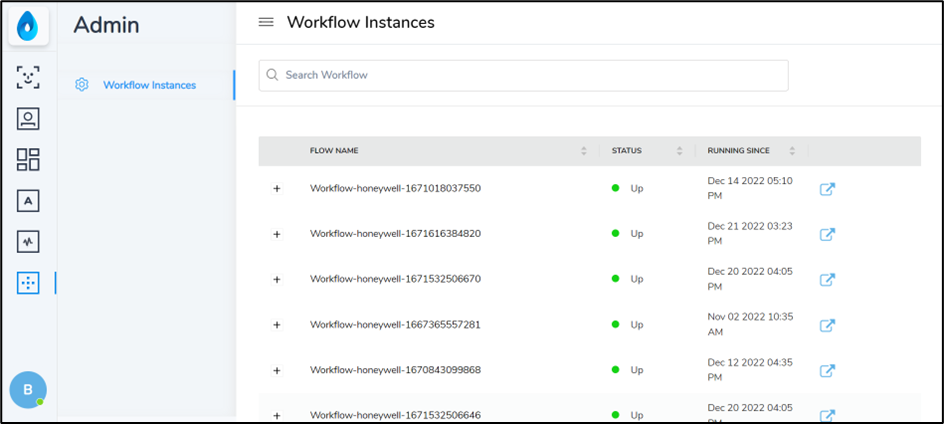This screenshot has height=424, width=944.
Task: Select the dotted grid admin sidebar icon
Action: (x=28, y=282)
